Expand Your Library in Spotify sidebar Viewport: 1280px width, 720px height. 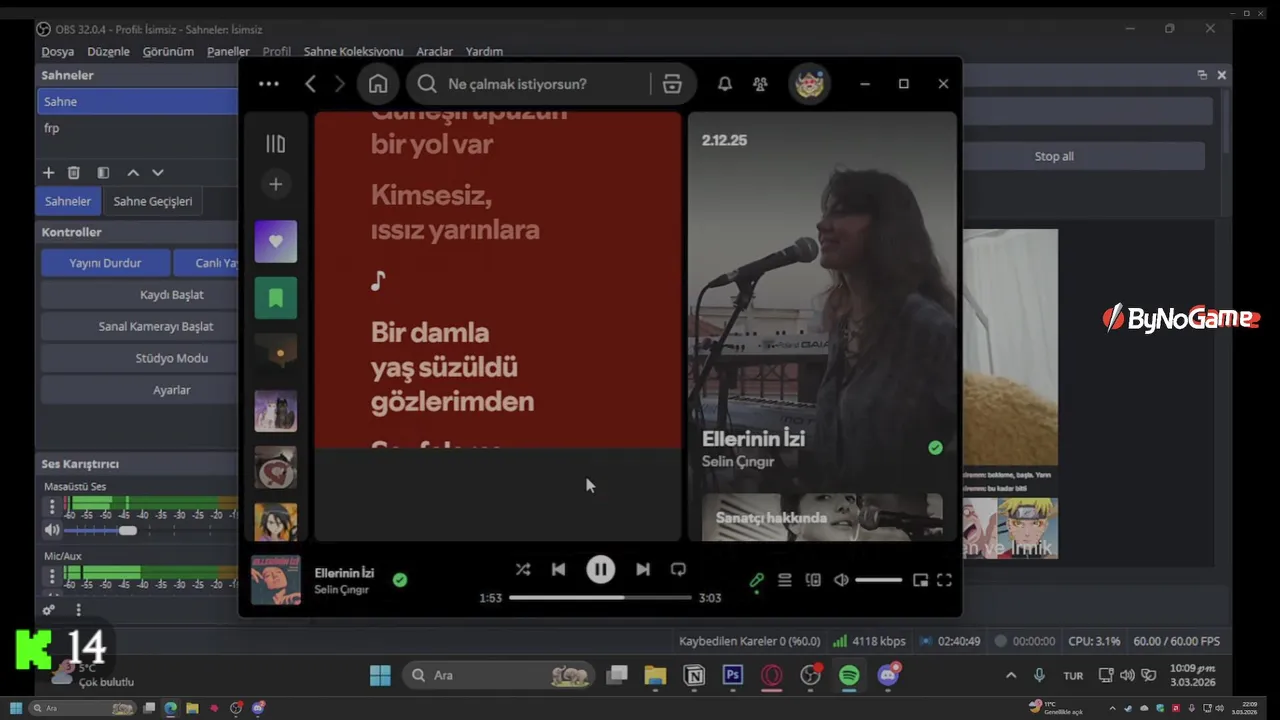pyautogui.click(x=275, y=144)
